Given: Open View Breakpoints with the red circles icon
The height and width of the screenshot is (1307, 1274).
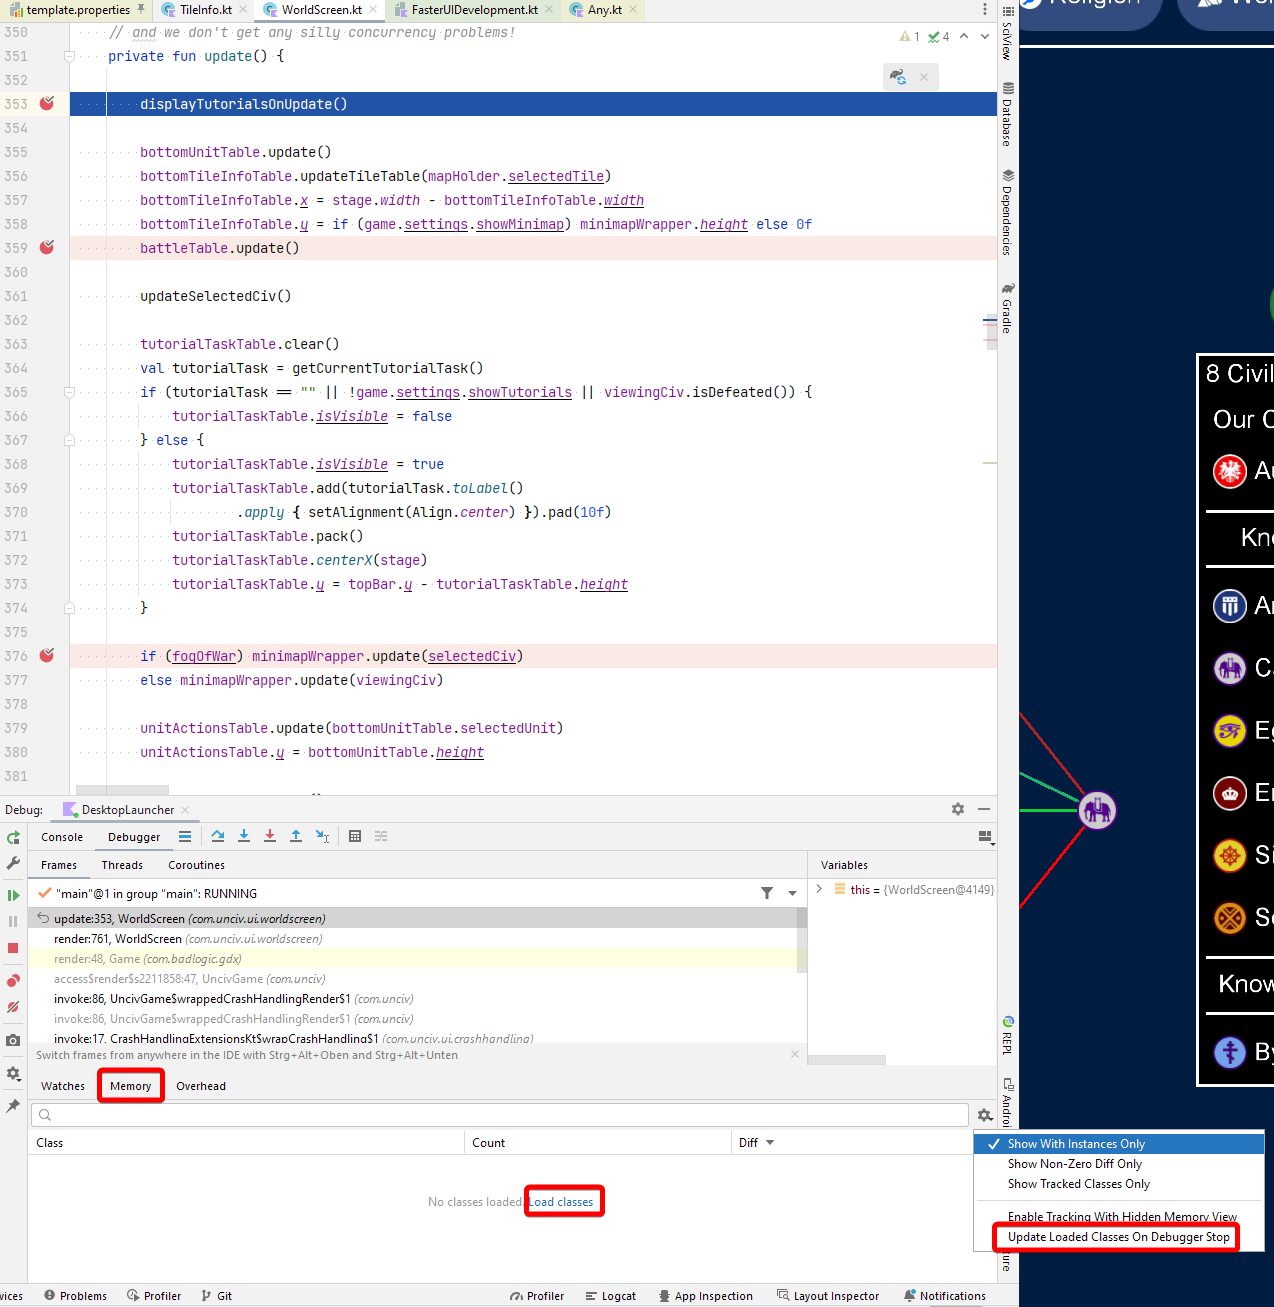Looking at the screenshot, I should tap(13, 980).
